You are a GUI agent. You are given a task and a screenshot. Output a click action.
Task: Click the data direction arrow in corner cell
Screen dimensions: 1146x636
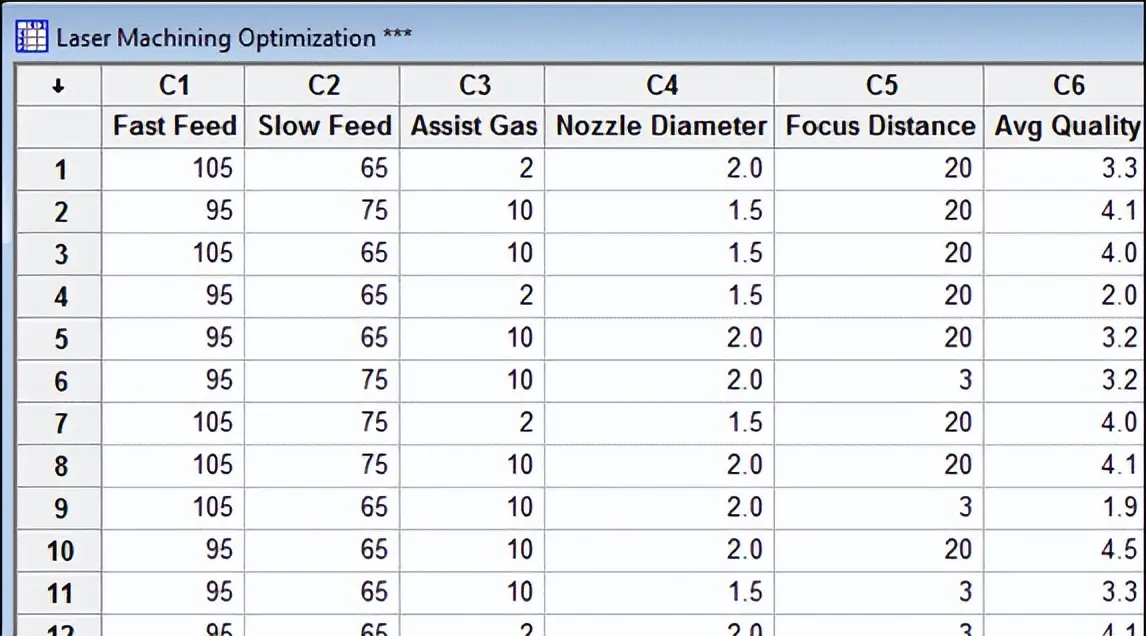point(58,86)
